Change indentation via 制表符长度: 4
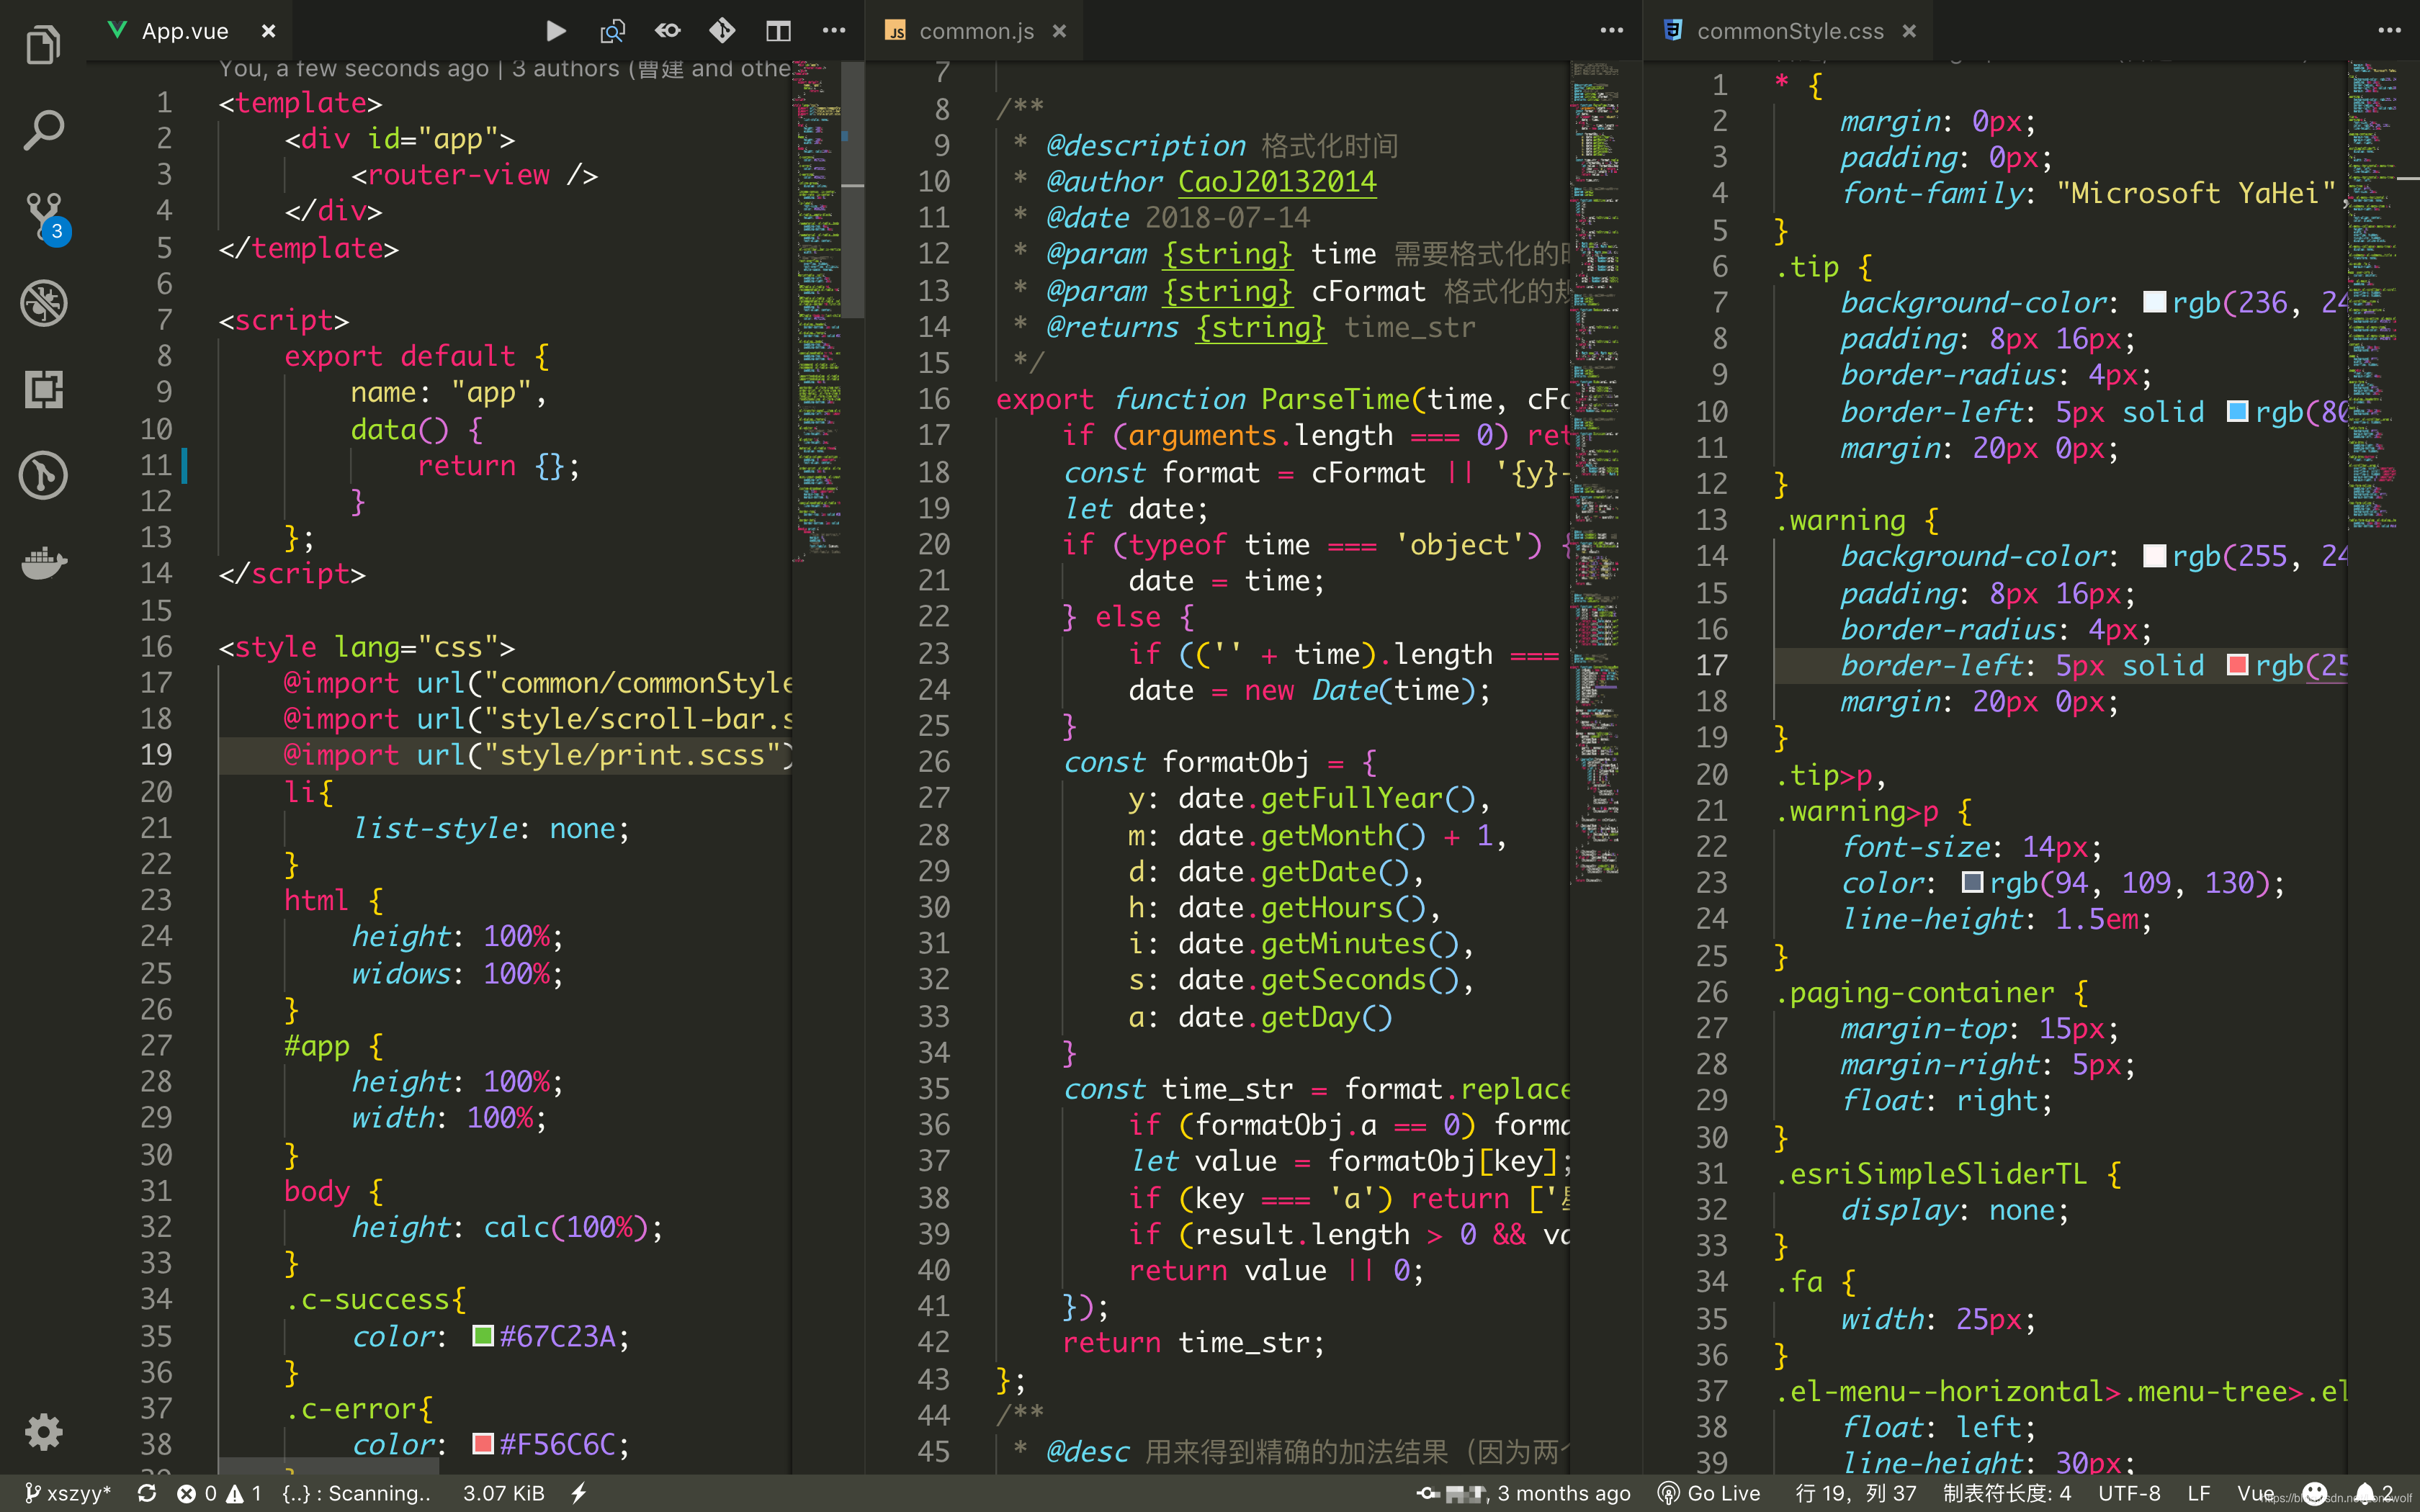The height and width of the screenshot is (1512, 2420). tap(2007, 1493)
